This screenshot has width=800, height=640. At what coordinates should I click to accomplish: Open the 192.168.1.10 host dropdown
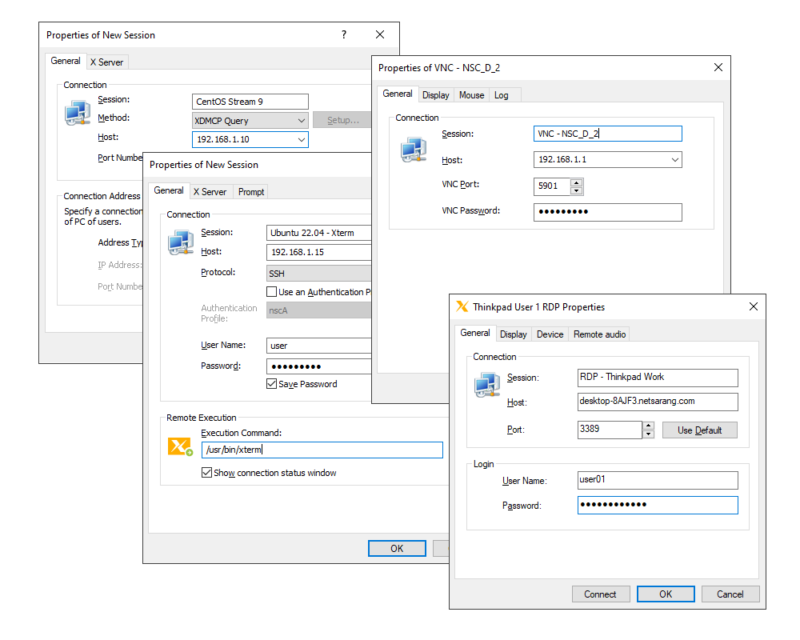click(x=301, y=140)
